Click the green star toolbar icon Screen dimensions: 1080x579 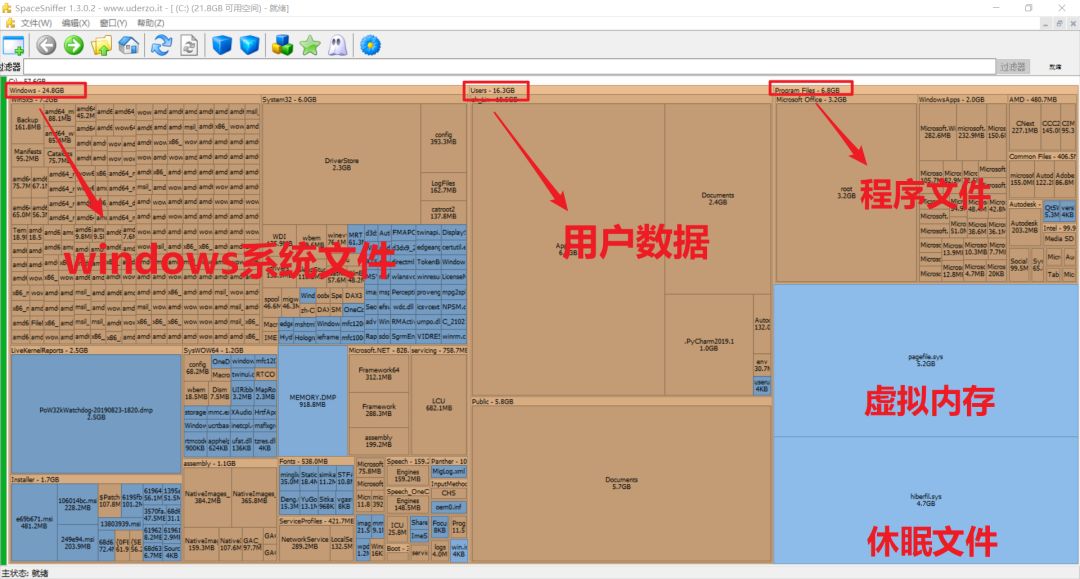(310, 45)
